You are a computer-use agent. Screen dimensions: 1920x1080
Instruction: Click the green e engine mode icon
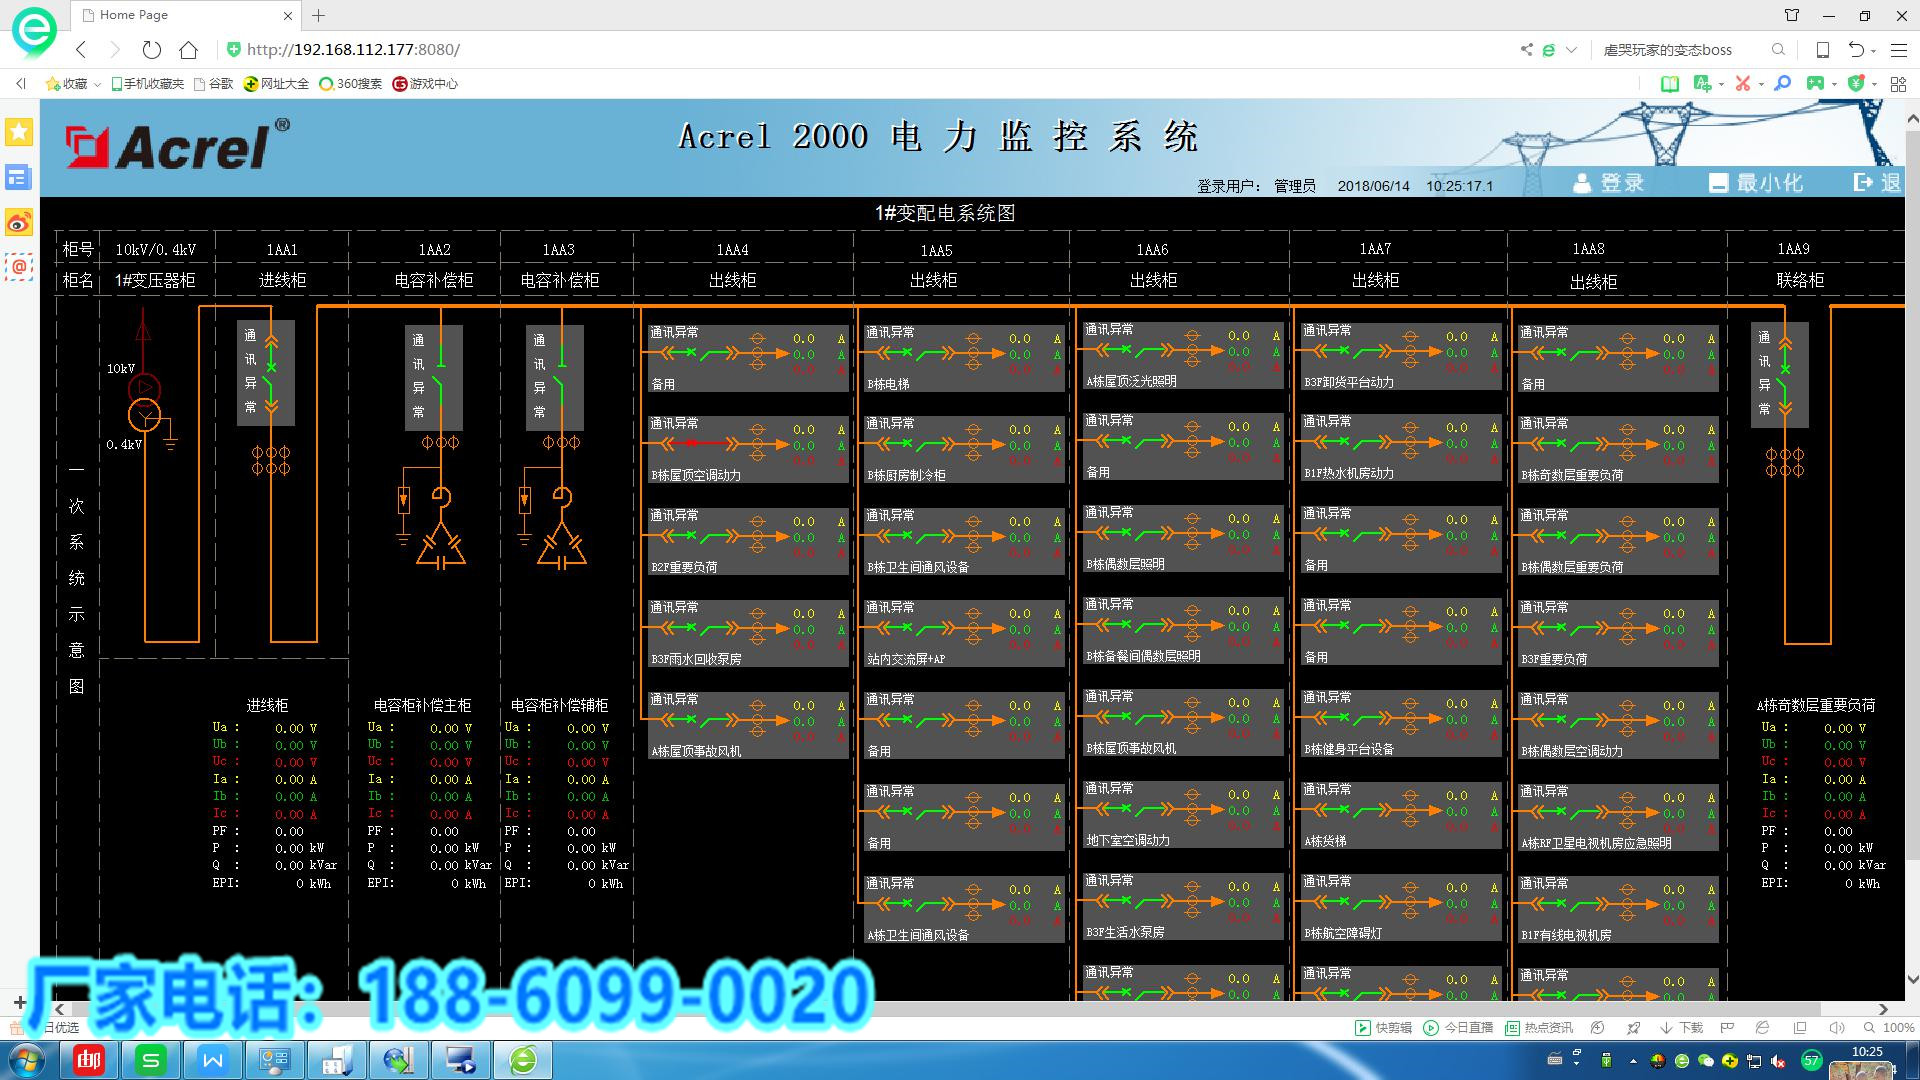(x=1548, y=49)
